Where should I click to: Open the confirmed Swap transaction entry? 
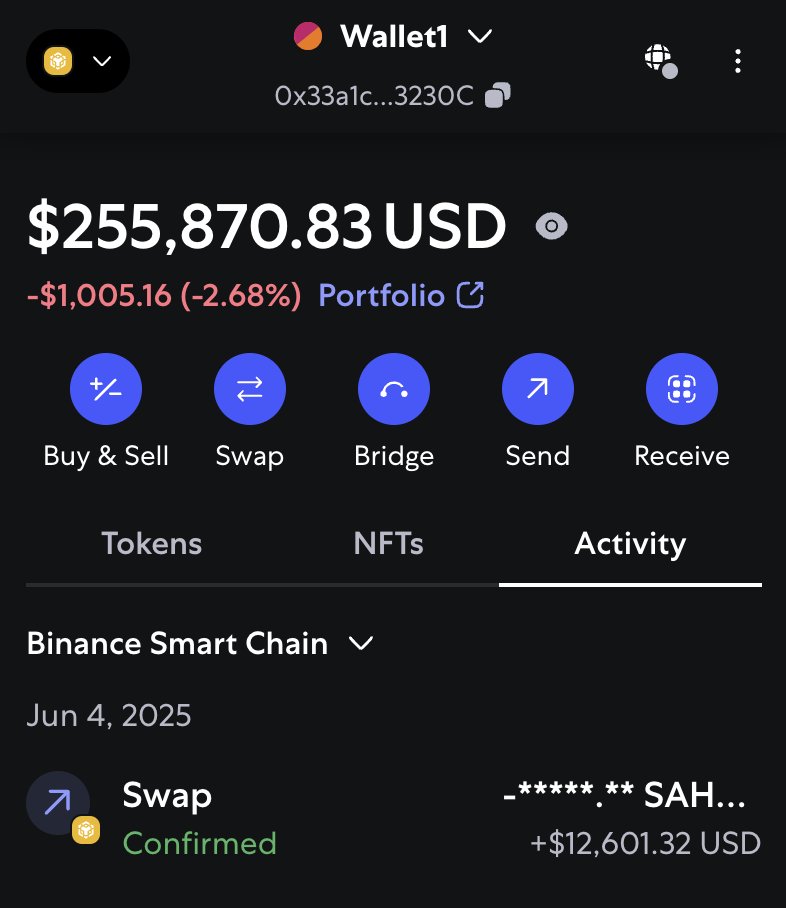393,819
